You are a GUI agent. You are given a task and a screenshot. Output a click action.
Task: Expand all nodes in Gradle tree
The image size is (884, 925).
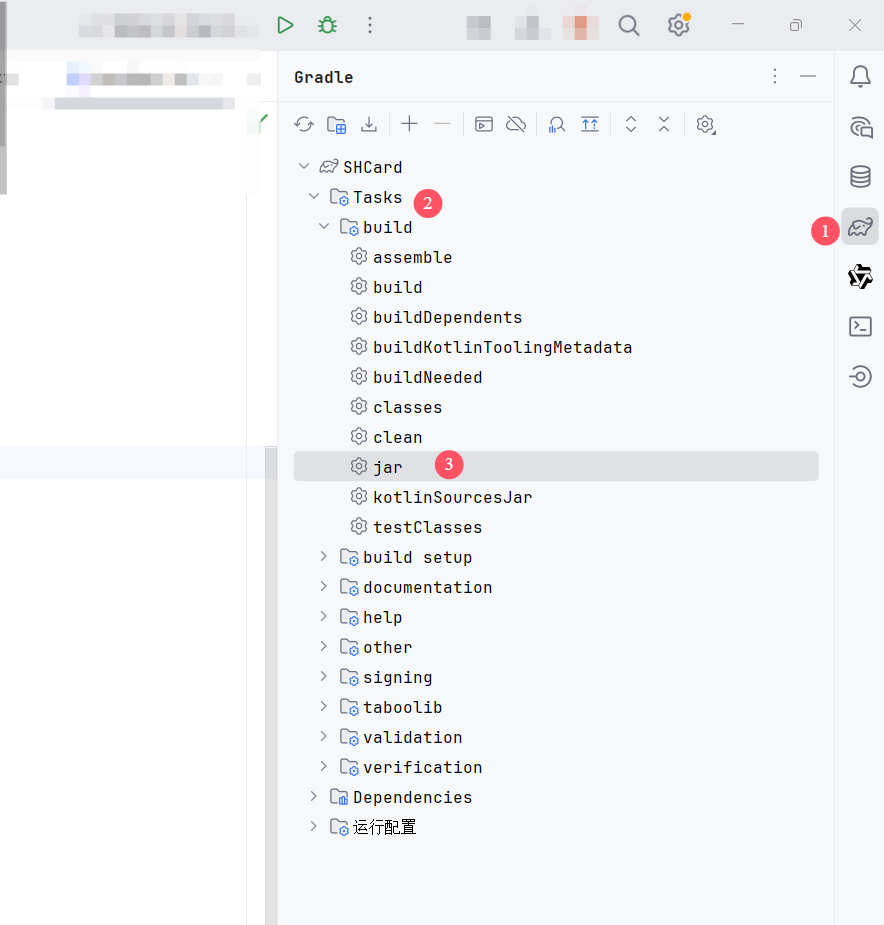point(630,124)
